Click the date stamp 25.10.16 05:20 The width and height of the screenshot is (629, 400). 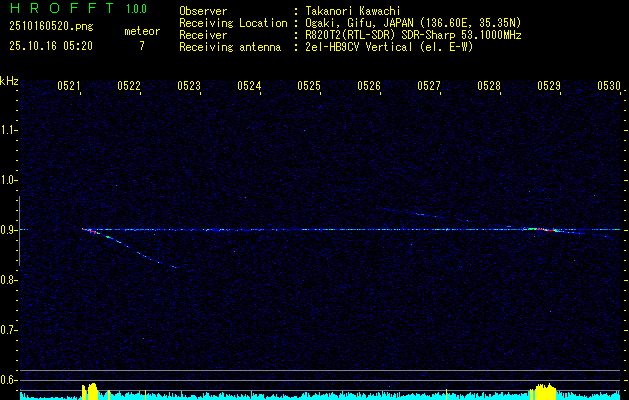51,46
